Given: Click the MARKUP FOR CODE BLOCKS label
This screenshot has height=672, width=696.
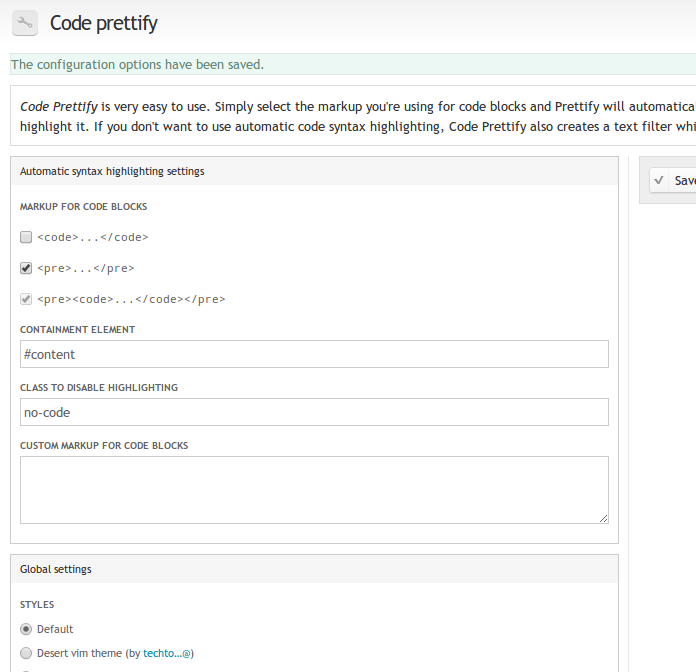Looking at the screenshot, I should pyautogui.click(x=83, y=207).
